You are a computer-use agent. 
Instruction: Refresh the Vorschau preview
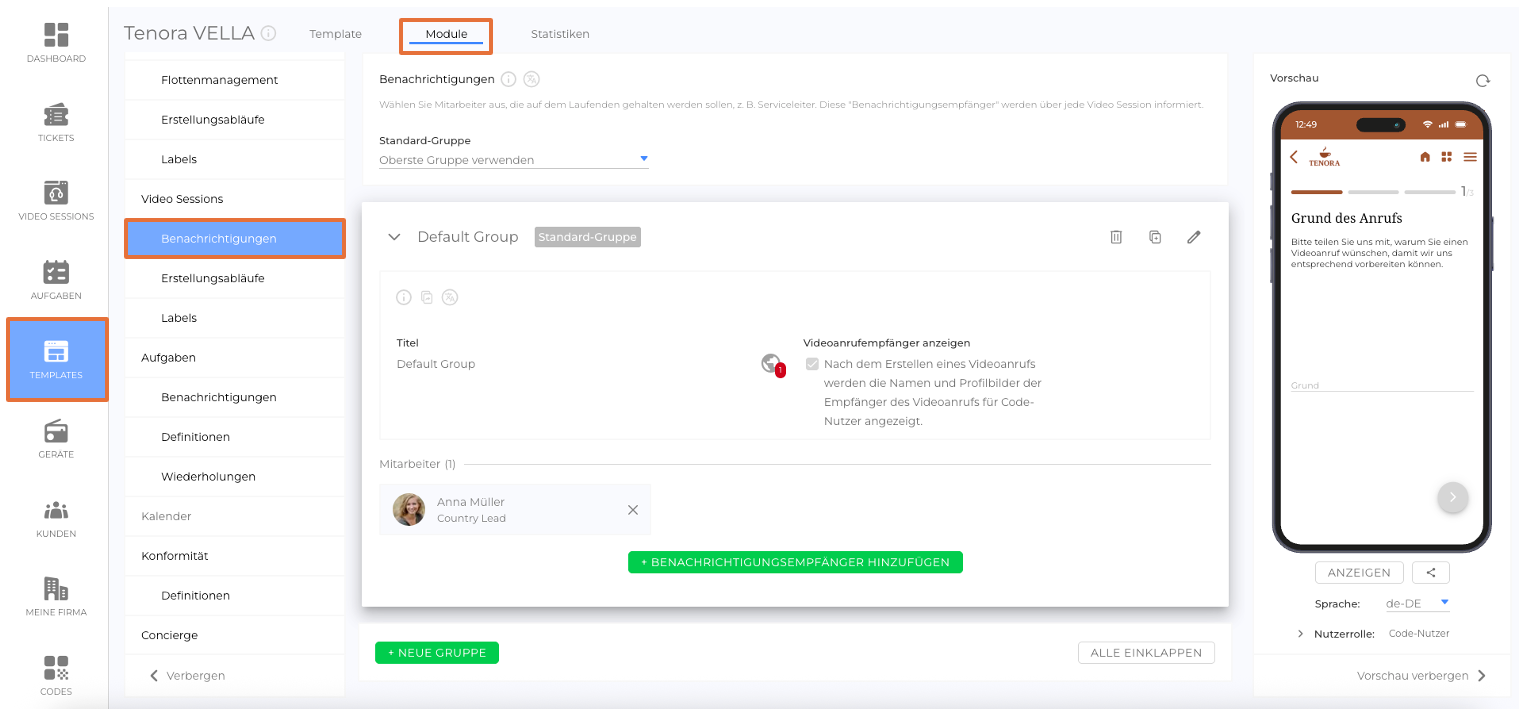click(x=1482, y=81)
